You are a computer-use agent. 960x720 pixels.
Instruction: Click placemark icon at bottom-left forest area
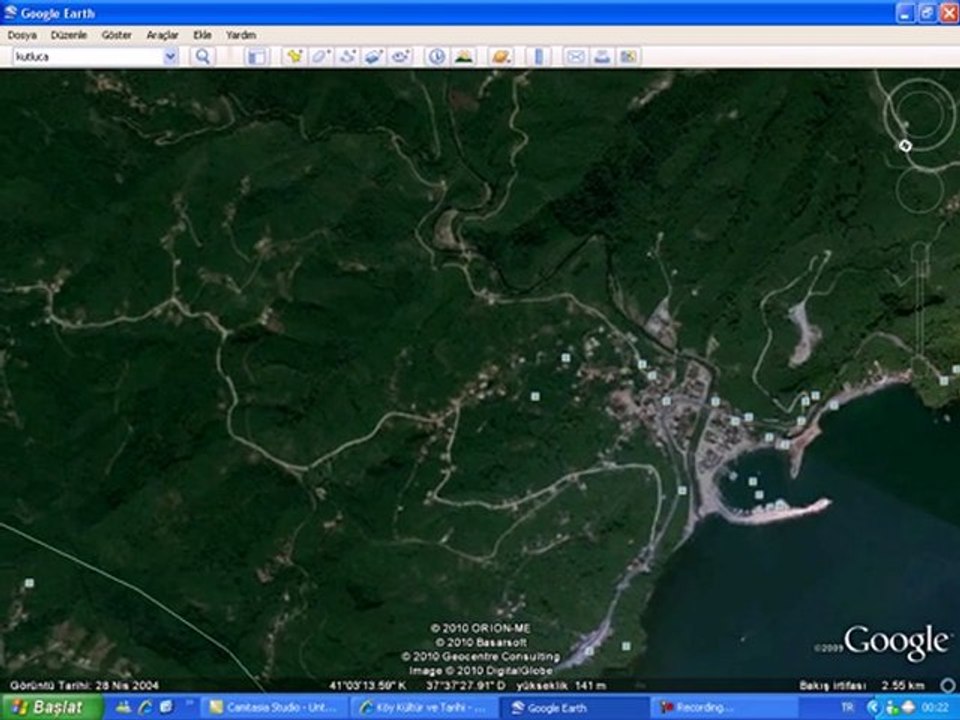[29, 583]
